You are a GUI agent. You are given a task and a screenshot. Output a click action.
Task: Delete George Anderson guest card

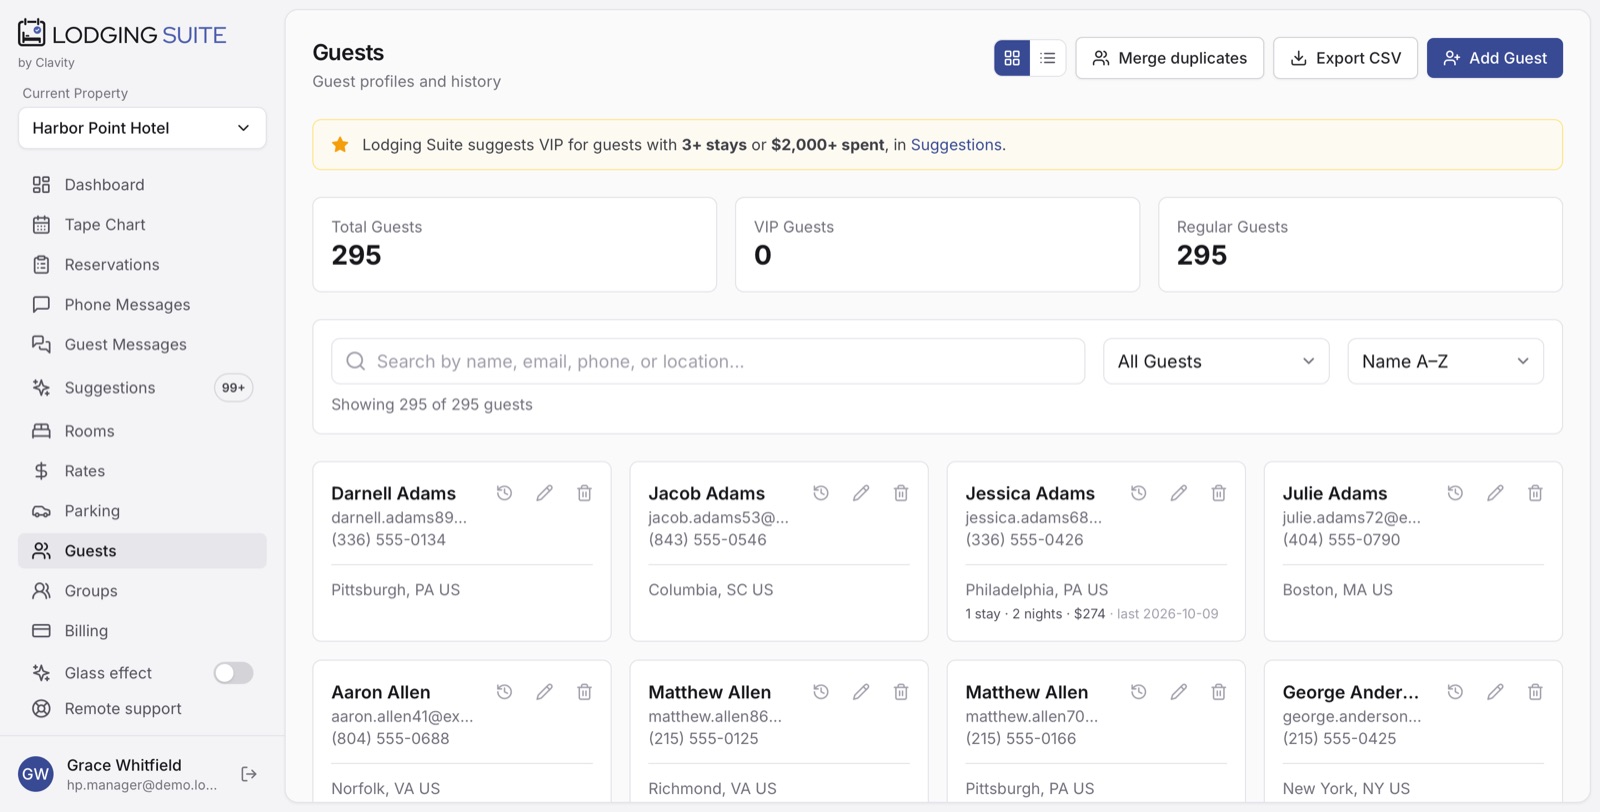tap(1535, 692)
